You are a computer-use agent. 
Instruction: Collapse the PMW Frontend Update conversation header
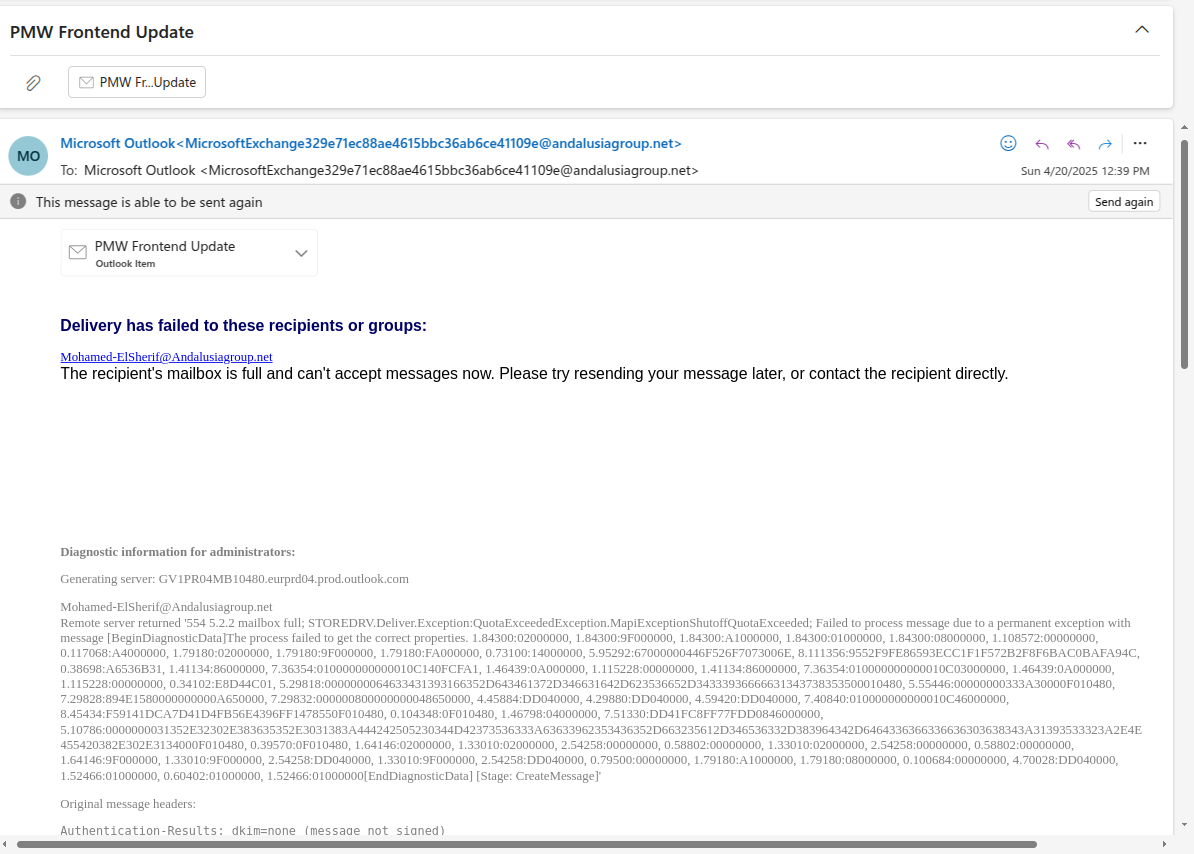tap(1142, 30)
